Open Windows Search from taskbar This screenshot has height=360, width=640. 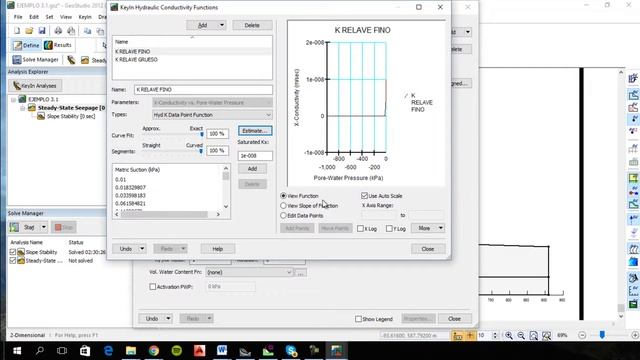[40, 351]
